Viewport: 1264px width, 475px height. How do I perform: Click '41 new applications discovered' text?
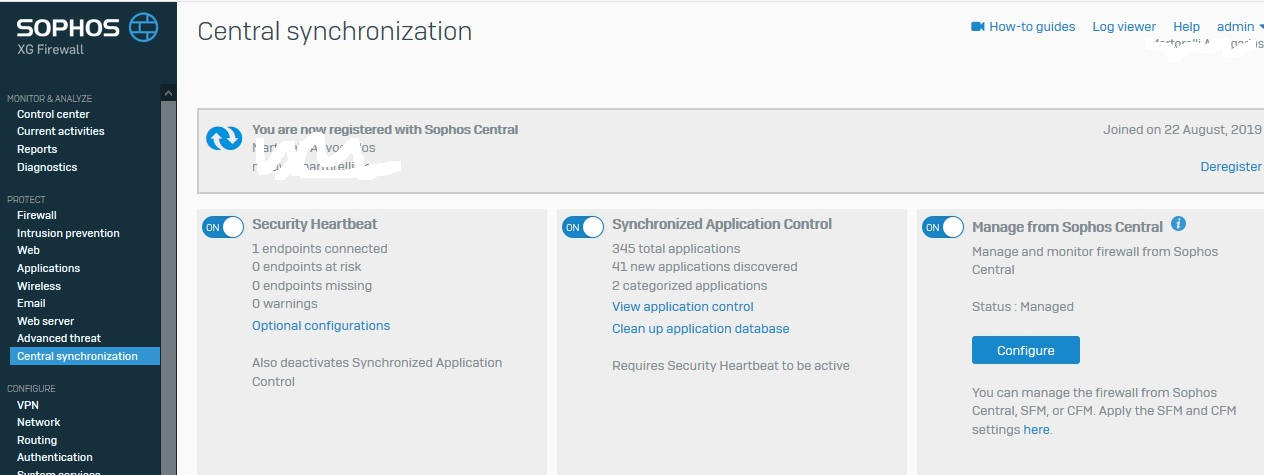[x=705, y=267]
